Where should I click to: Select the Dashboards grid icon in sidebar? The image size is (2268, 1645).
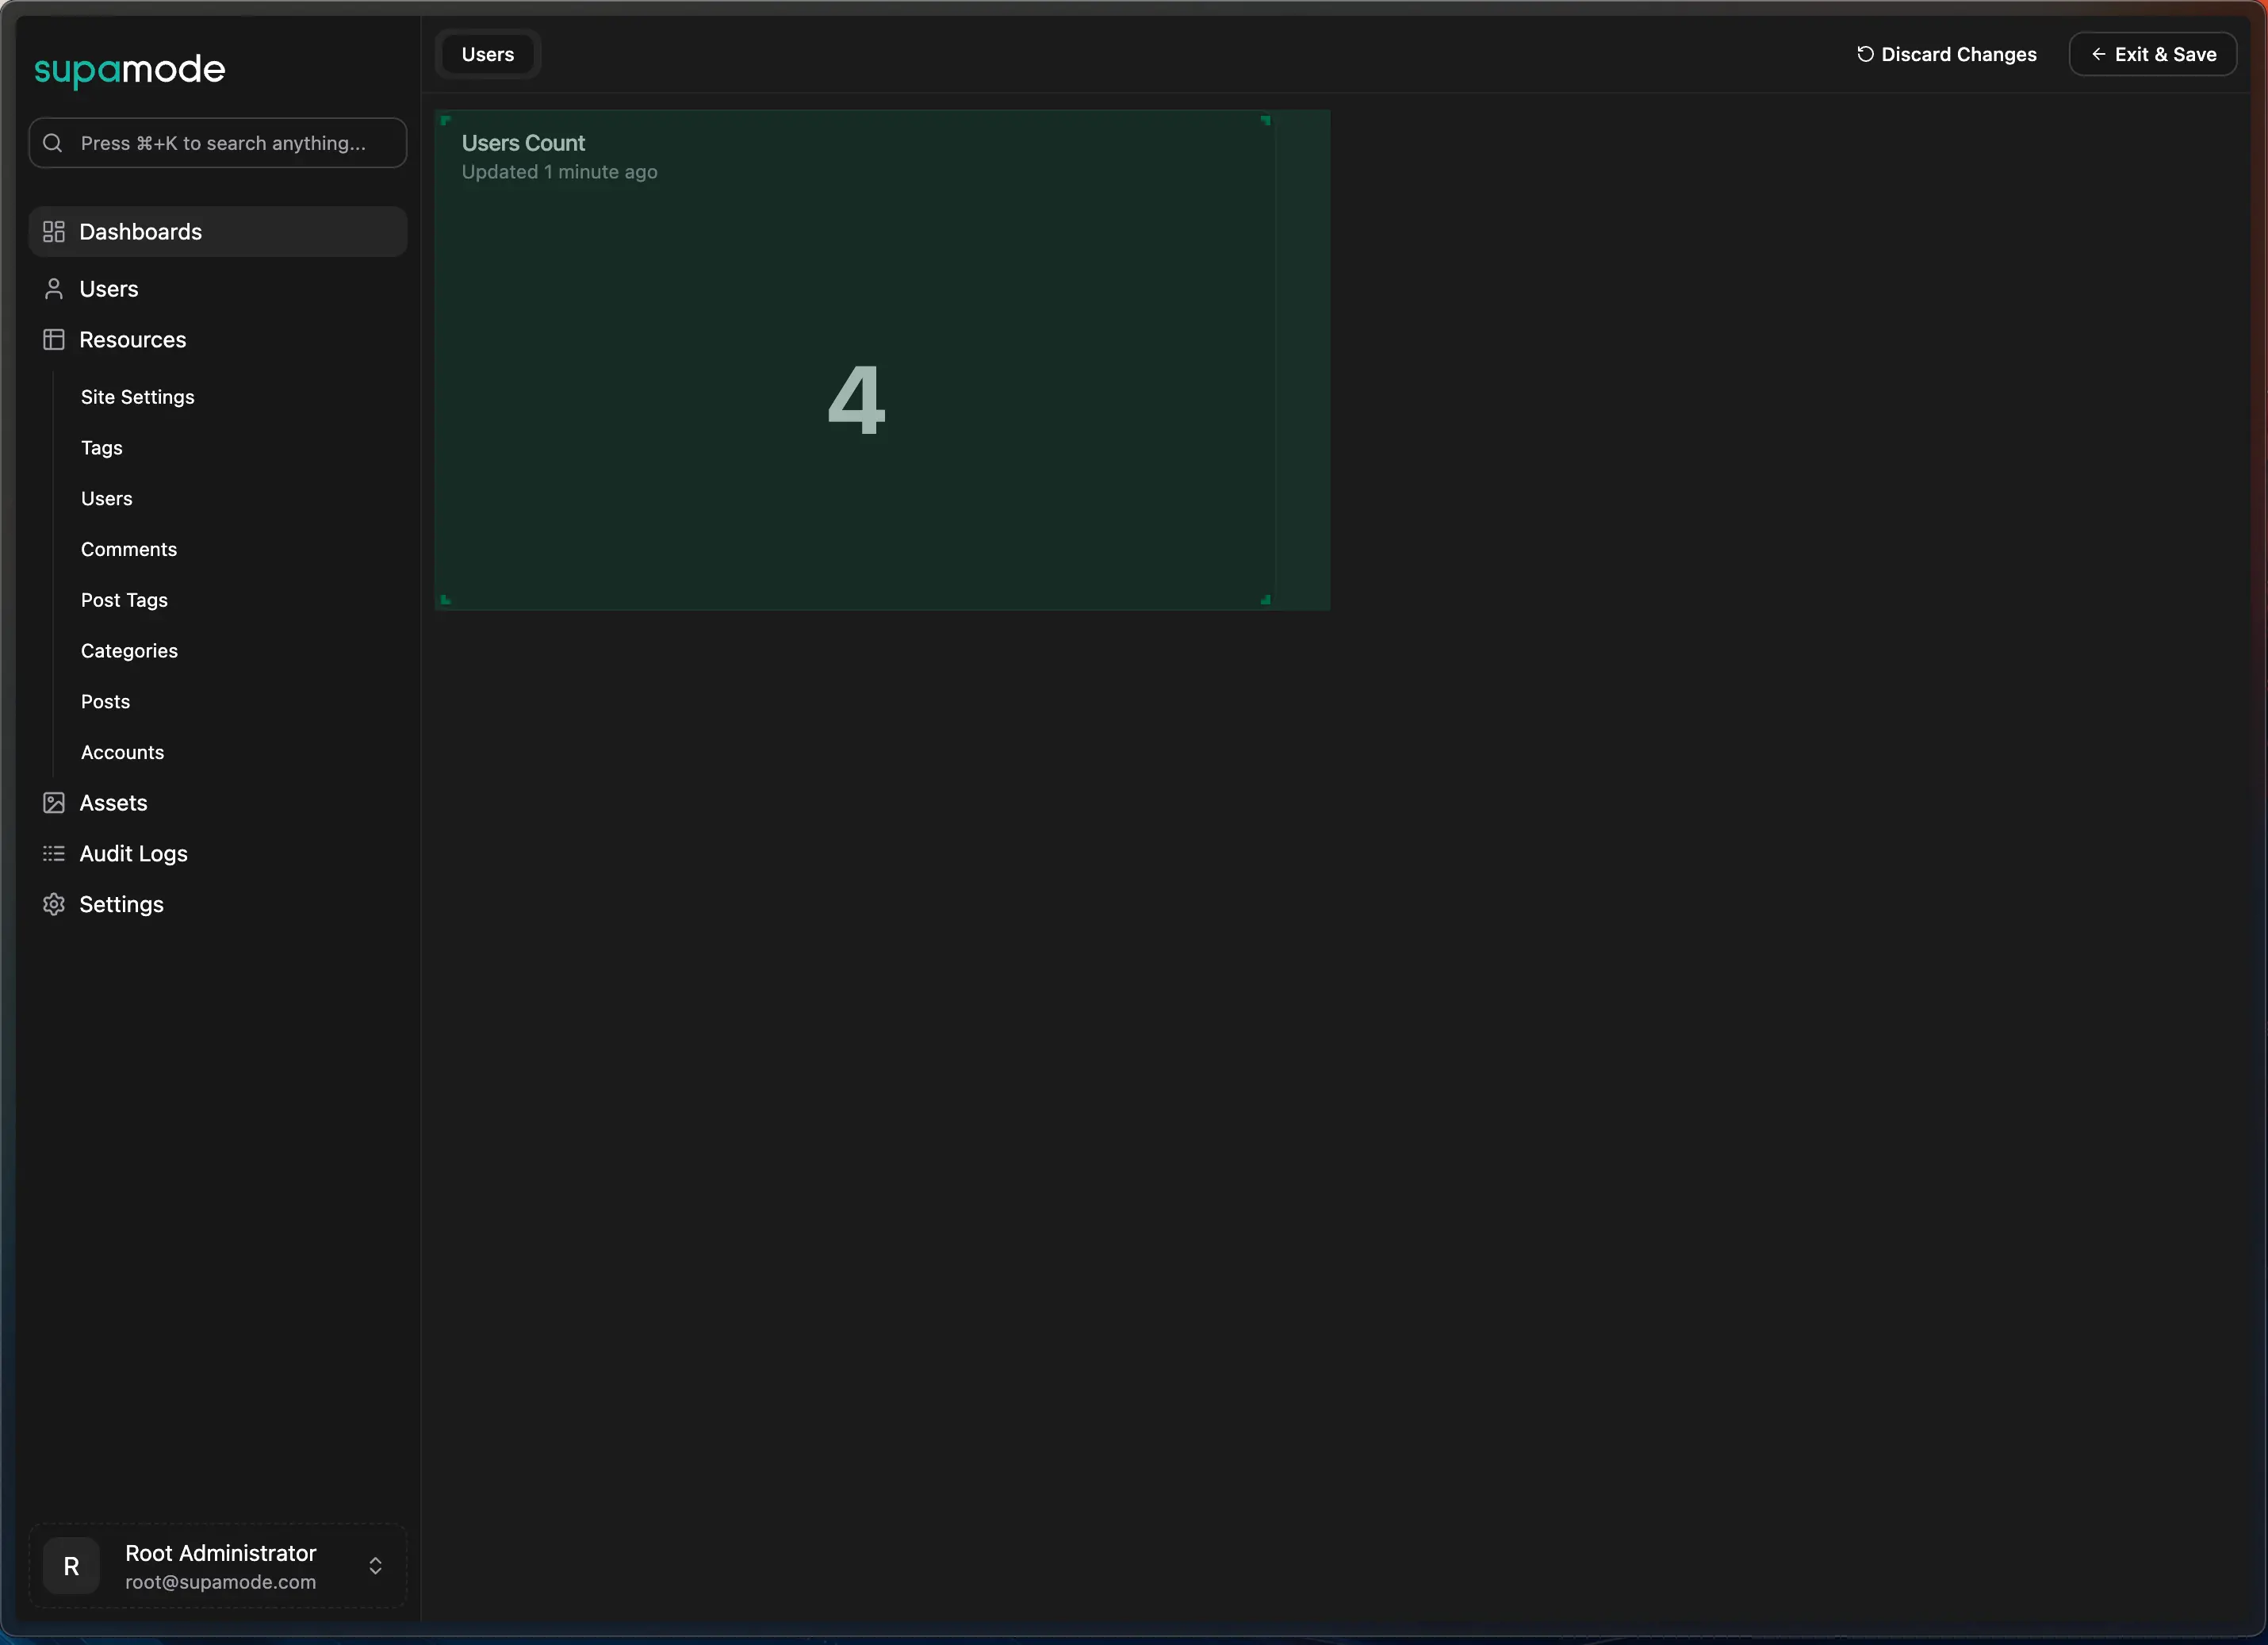coord(54,231)
